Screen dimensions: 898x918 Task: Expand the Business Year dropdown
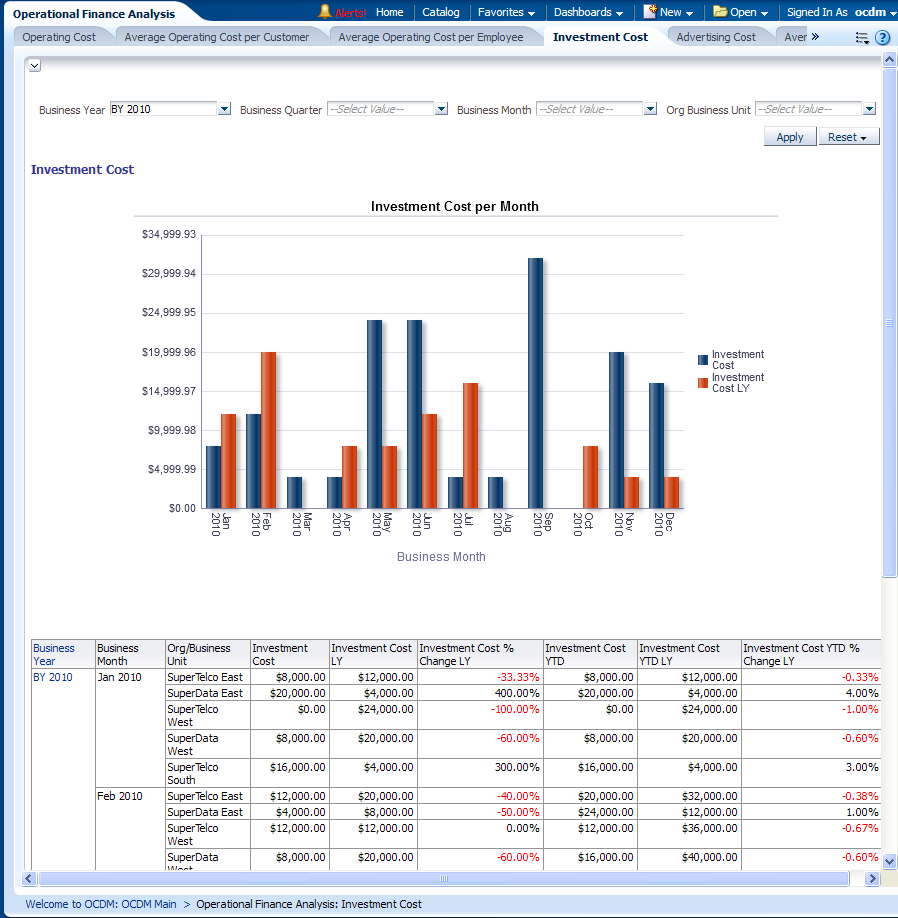pyautogui.click(x=224, y=109)
